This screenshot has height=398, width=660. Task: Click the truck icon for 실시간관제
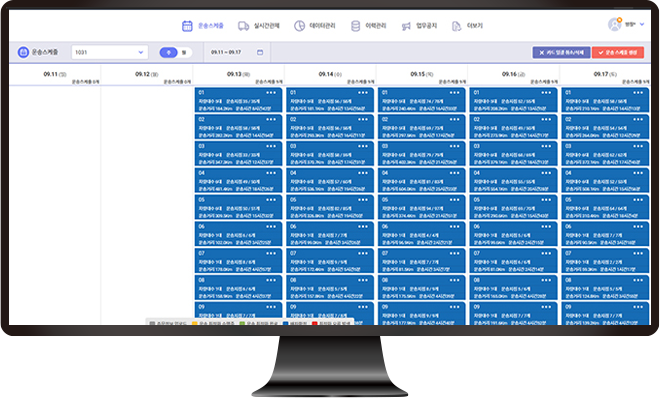click(243, 26)
